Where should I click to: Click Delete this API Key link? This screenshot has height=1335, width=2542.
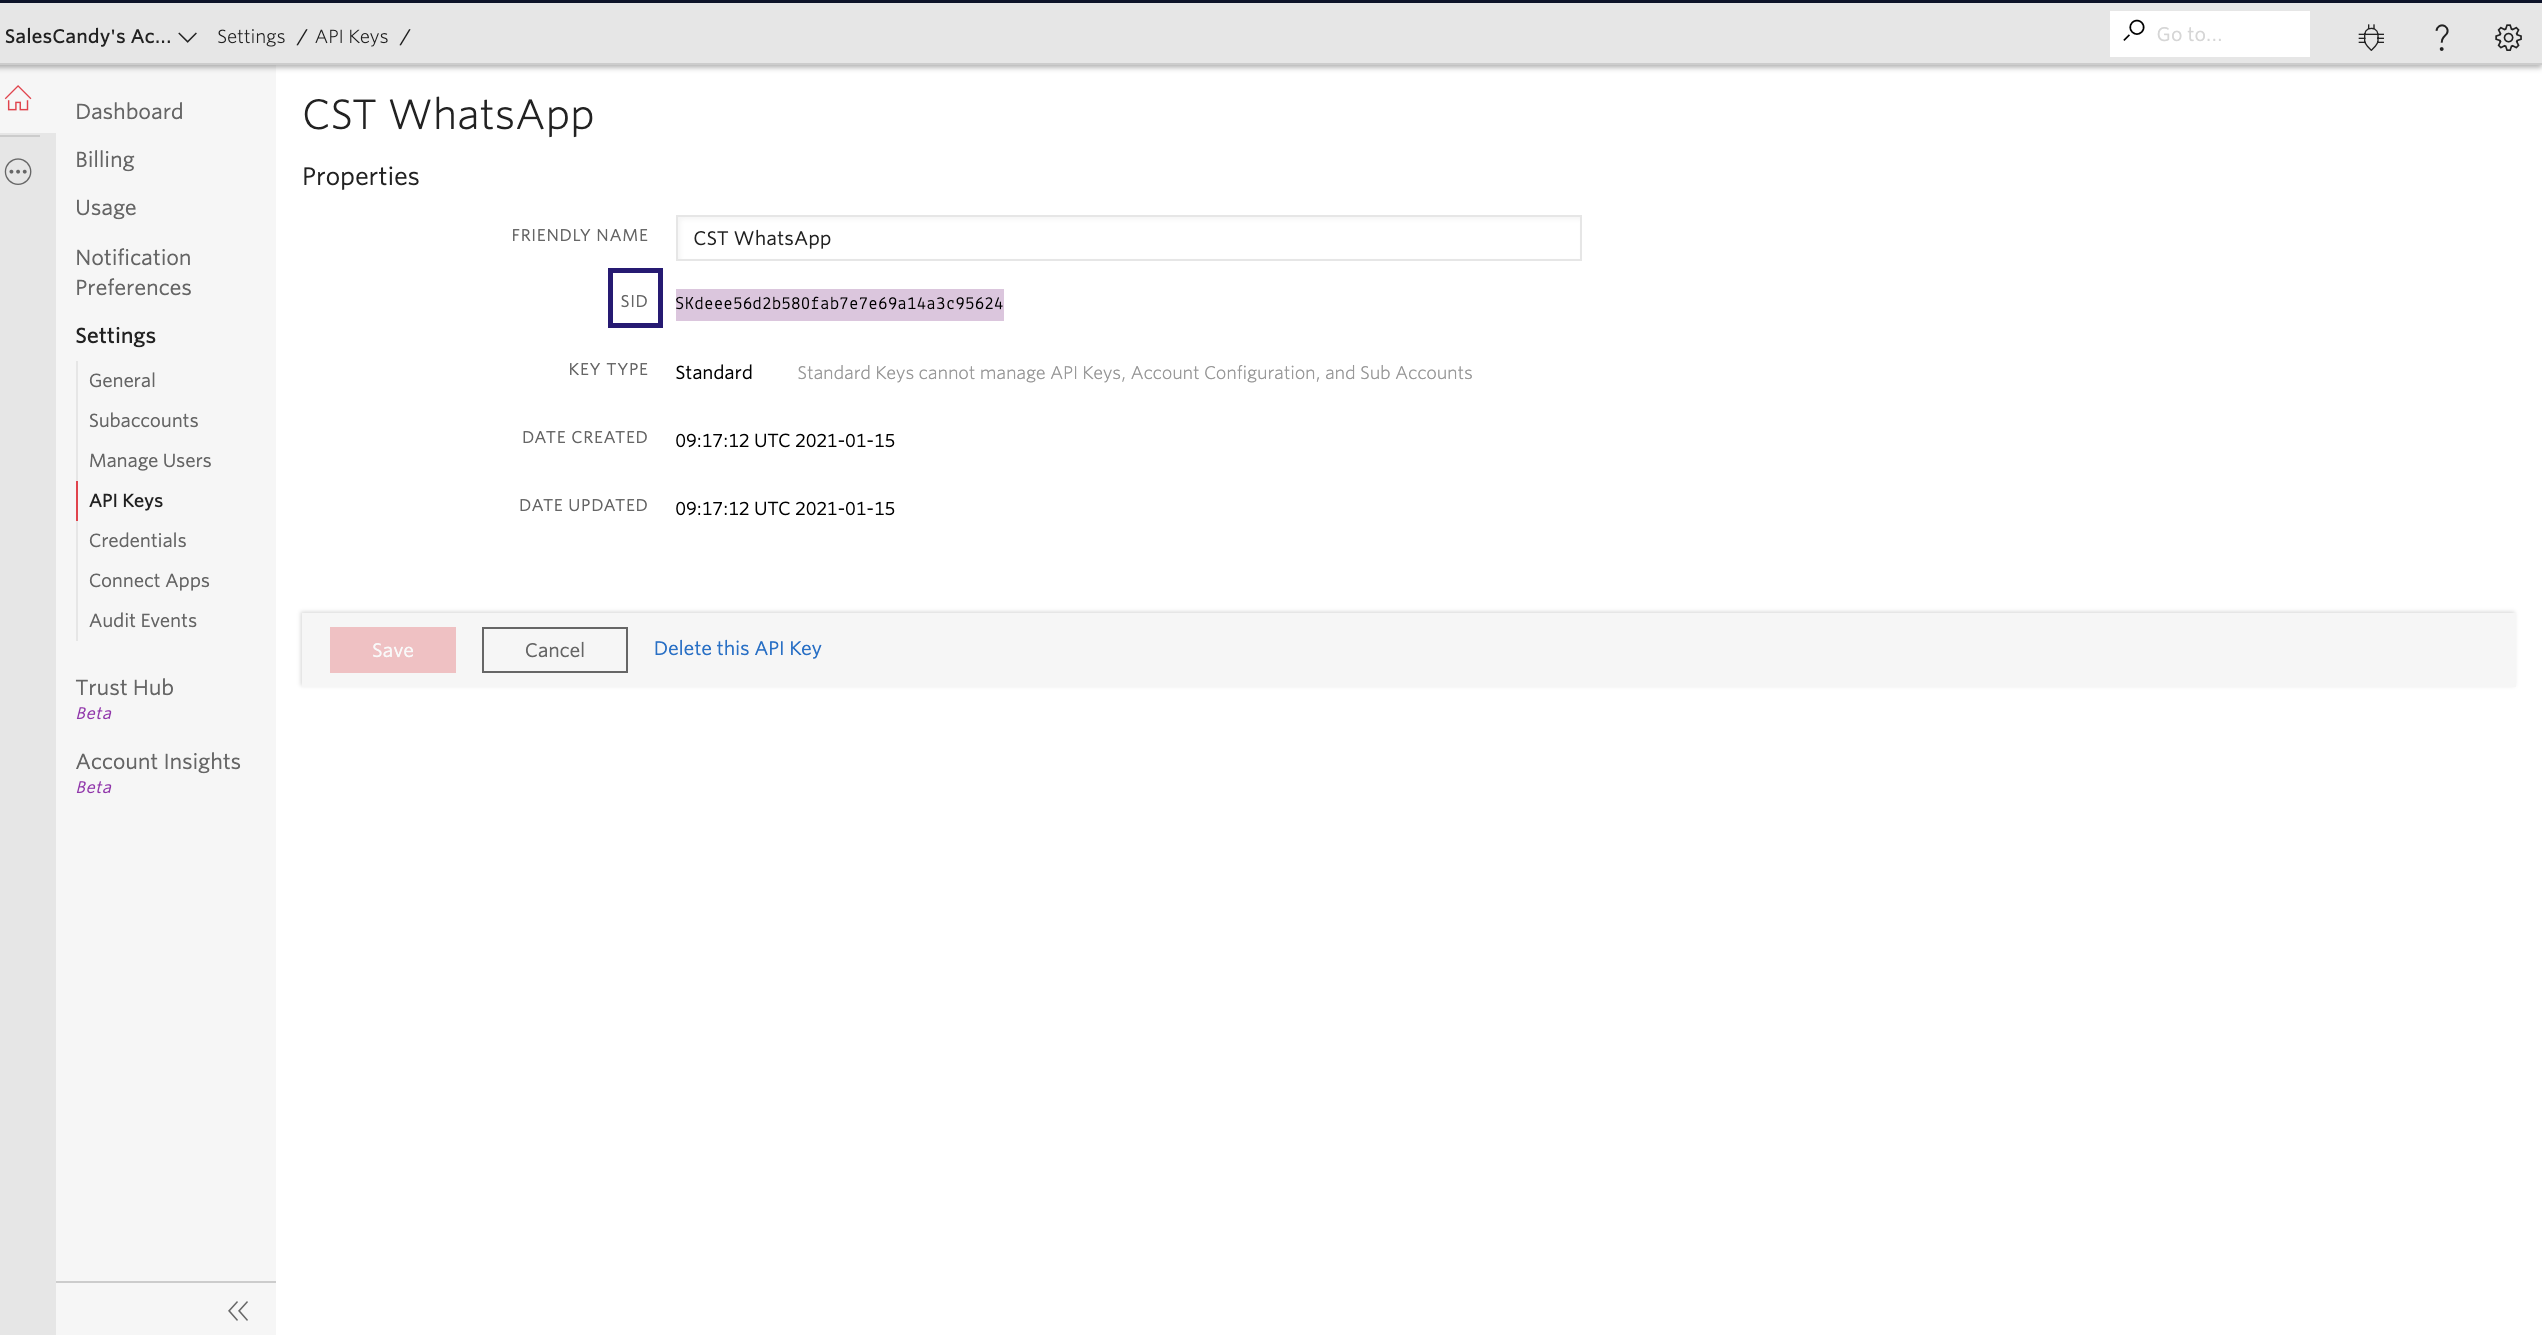(x=737, y=648)
